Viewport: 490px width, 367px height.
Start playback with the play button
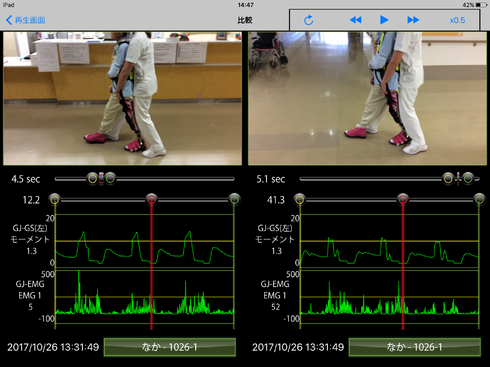pos(384,20)
